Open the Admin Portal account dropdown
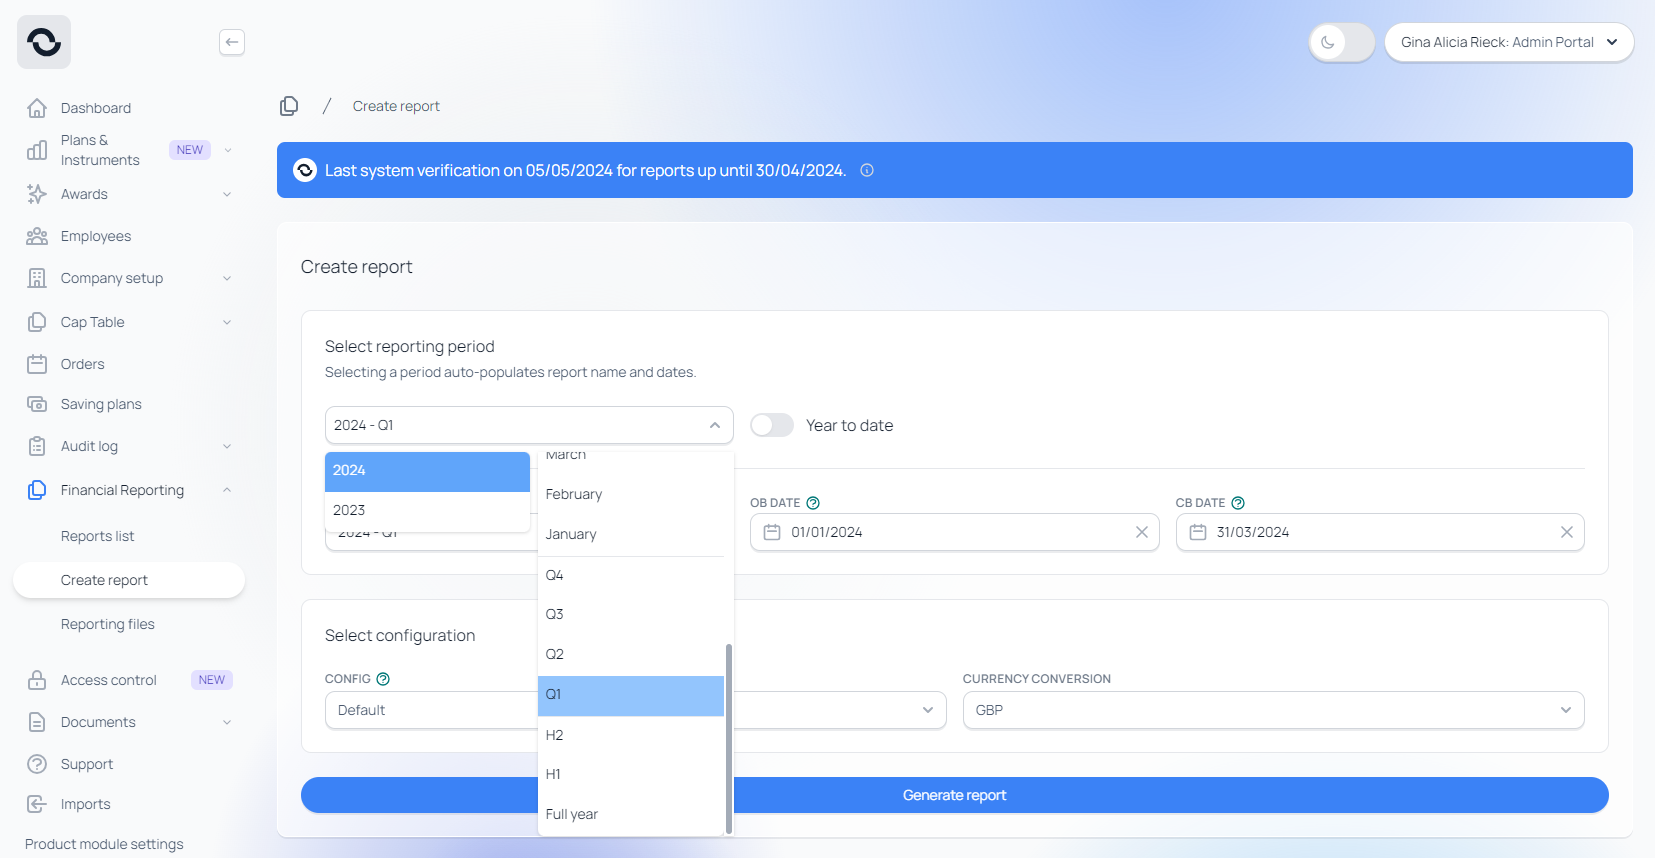Image resolution: width=1655 pixels, height=858 pixels. coord(1508,42)
